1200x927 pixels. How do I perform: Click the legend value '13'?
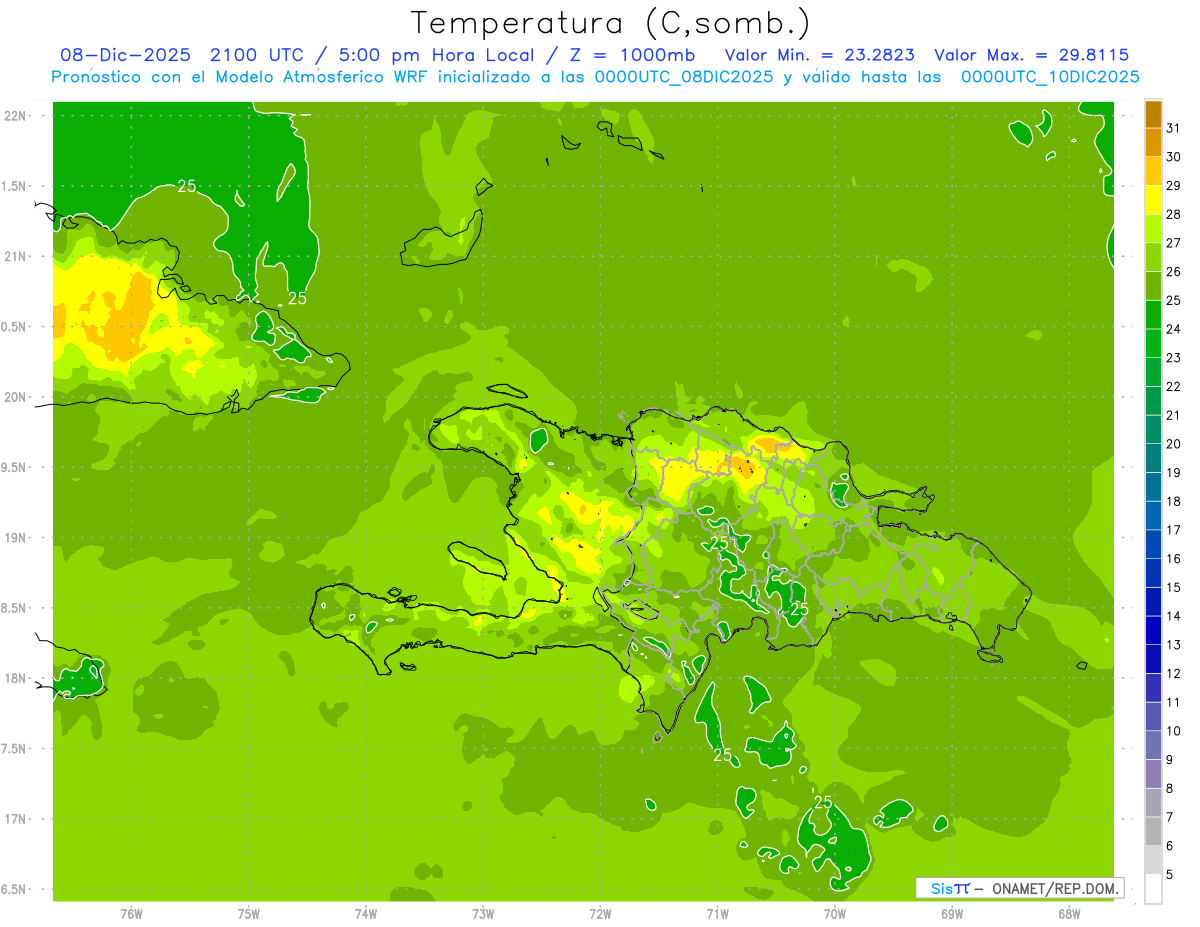1174,645
